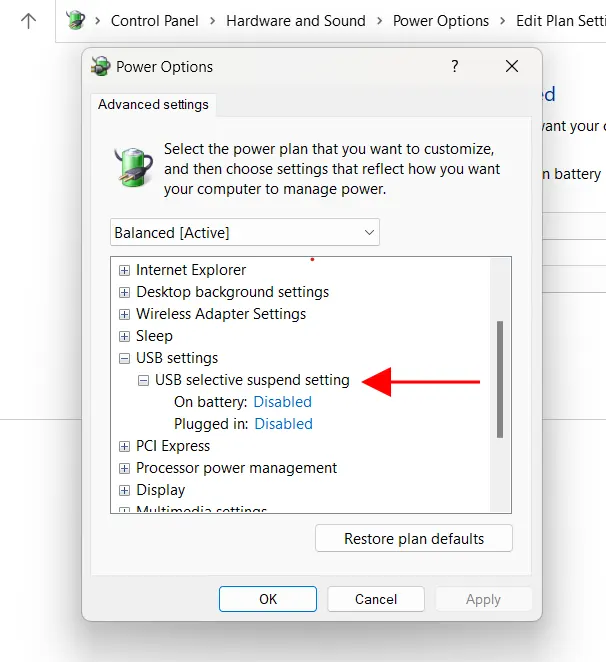Select the Sleep label
This screenshot has height=662, width=606.
click(x=154, y=336)
